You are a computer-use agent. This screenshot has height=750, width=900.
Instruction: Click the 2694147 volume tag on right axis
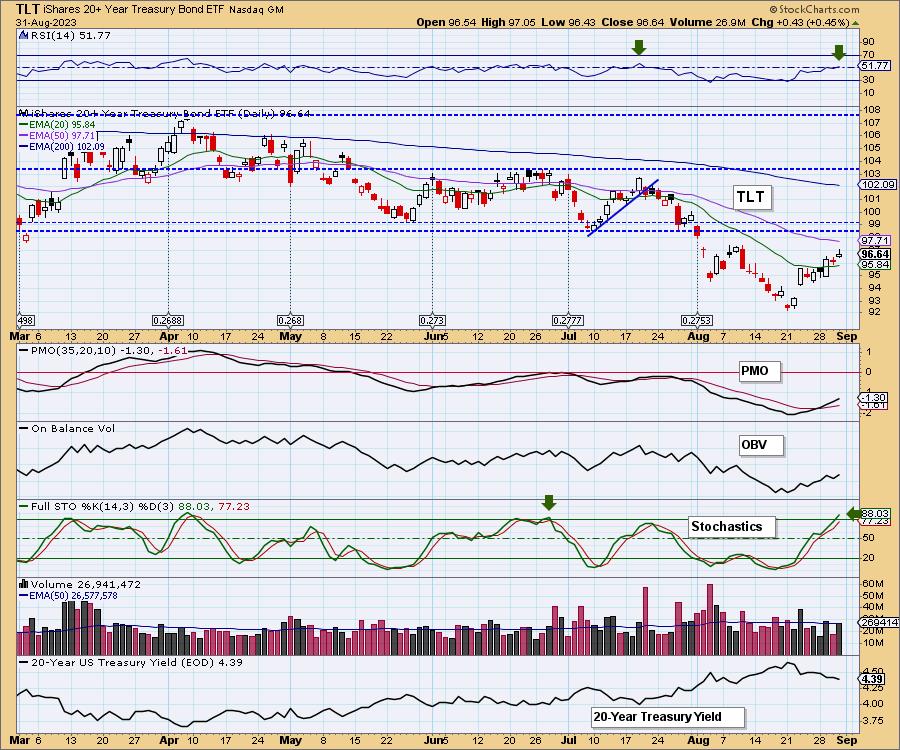tap(876, 623)
